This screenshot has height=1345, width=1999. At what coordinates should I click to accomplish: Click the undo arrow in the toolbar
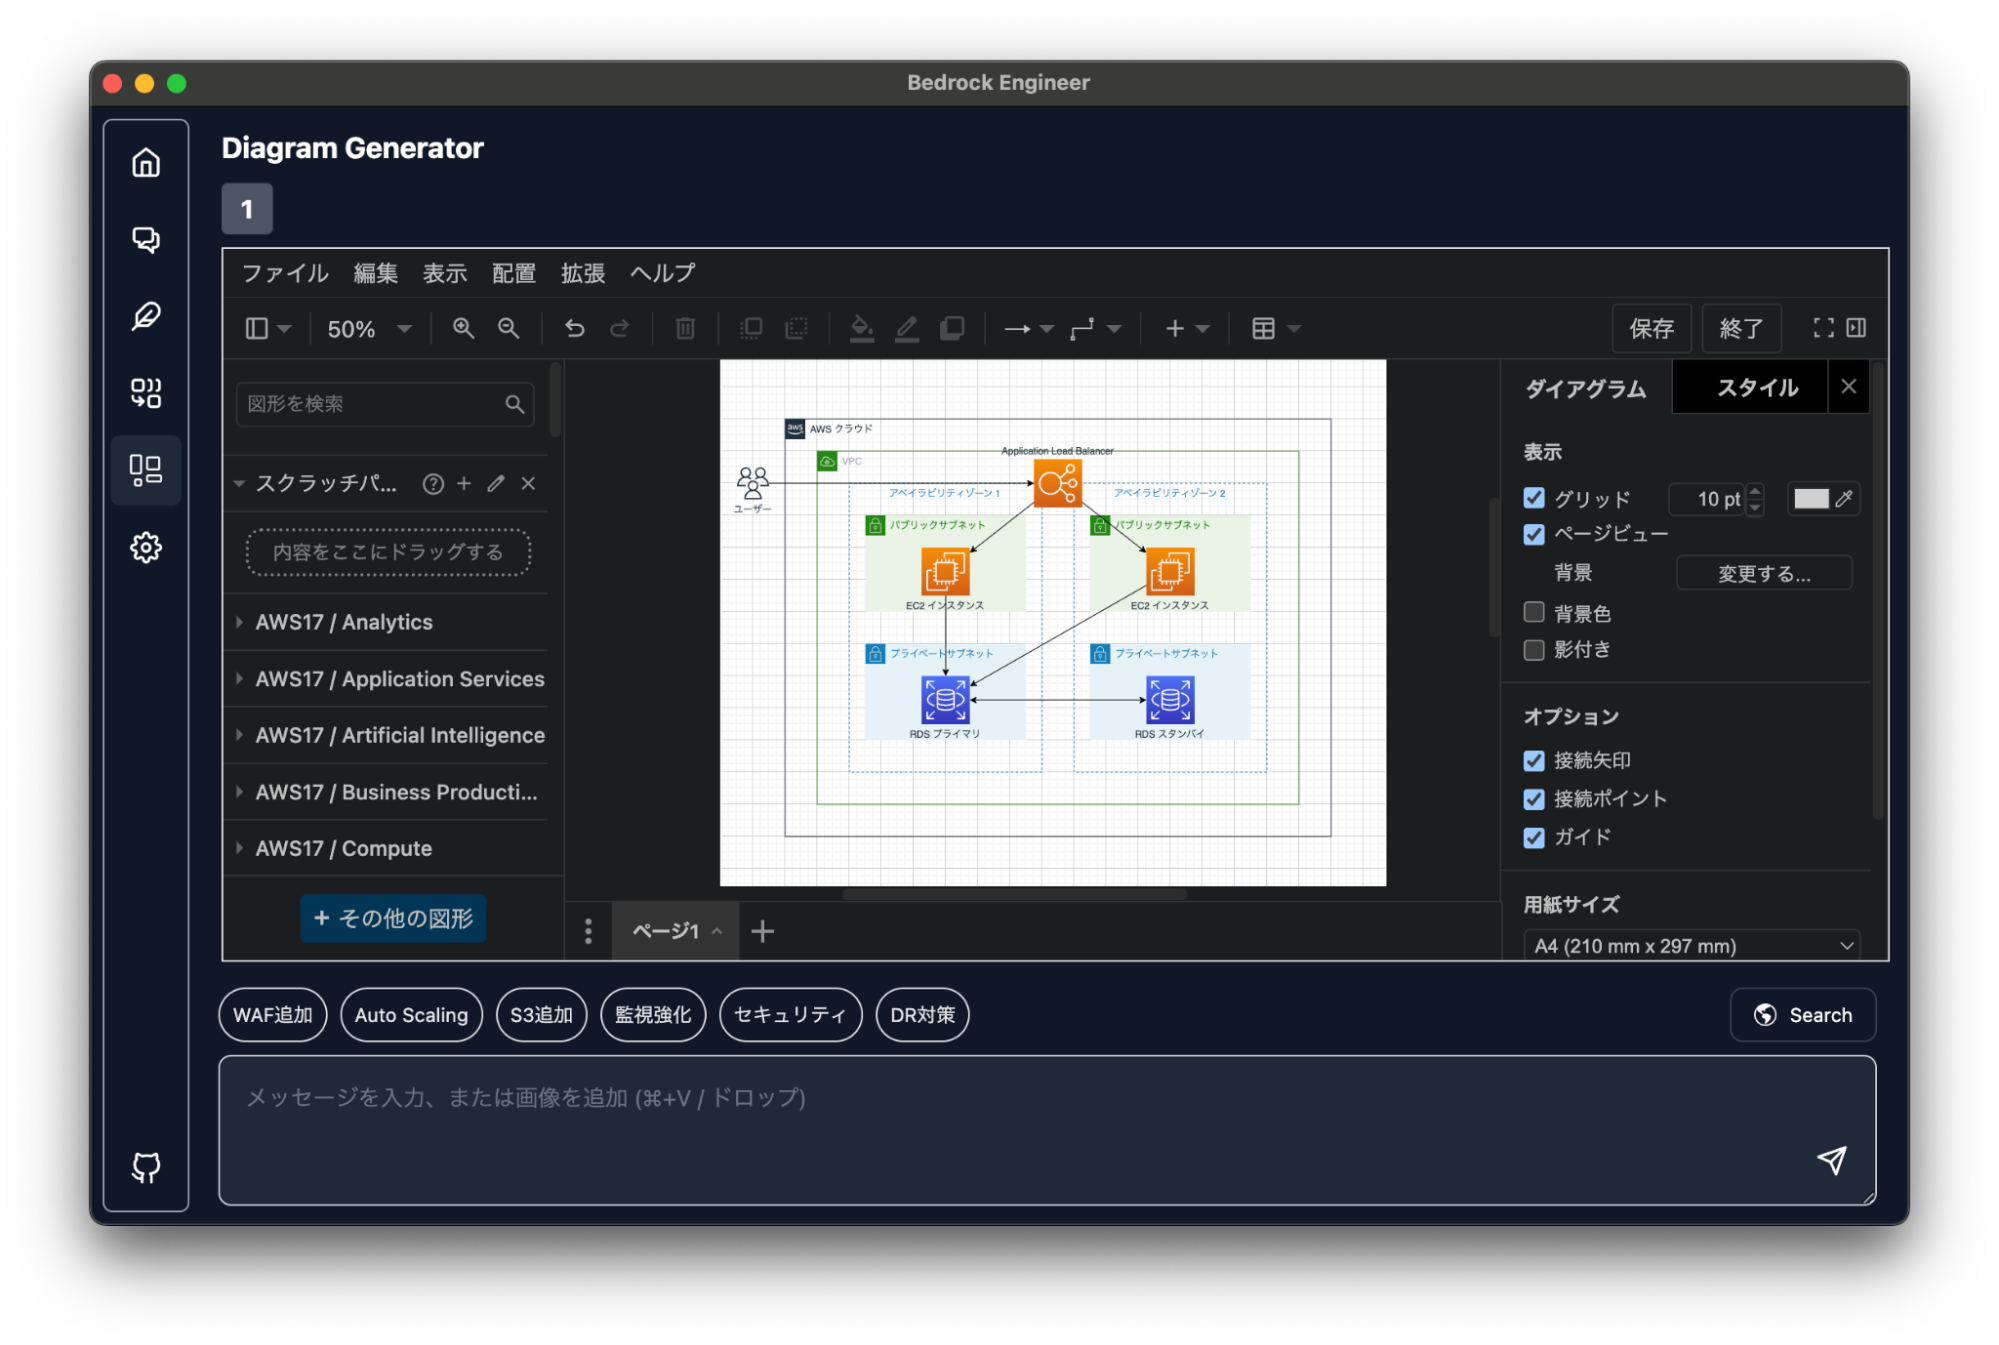(x=574, y=328)
